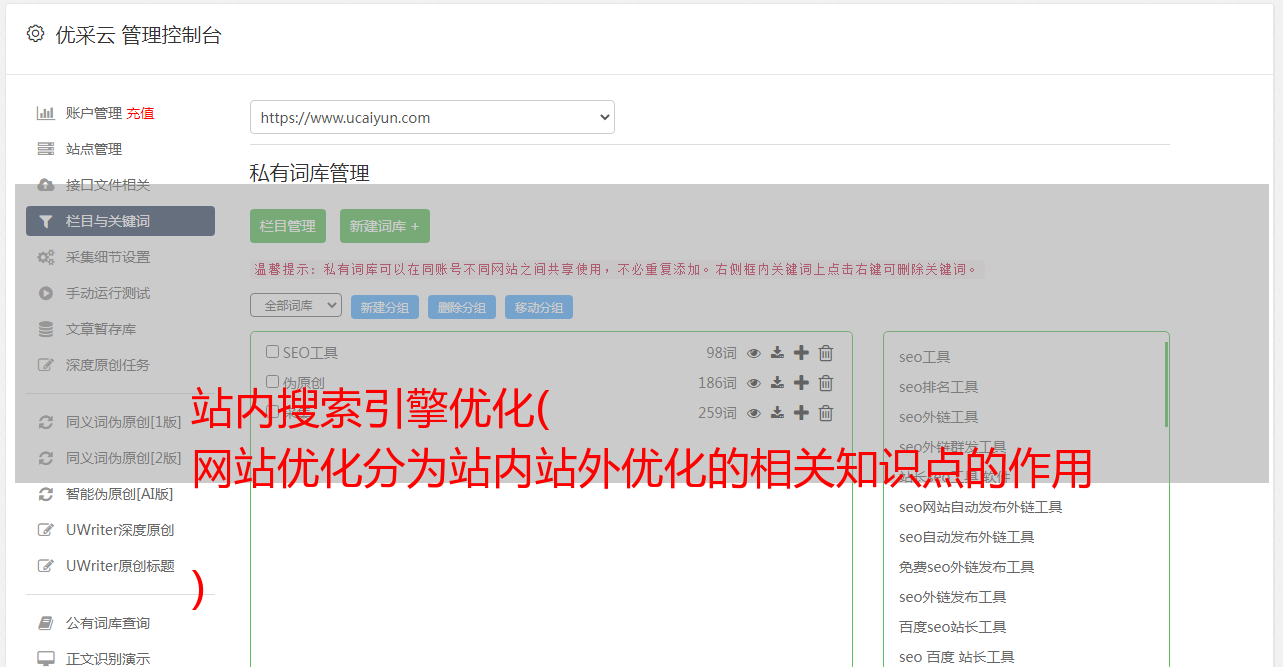Viewport: 1283px width, 667px height.
Task: Open the 接口文件相关 sidebar item
Action: coord(108,185)
